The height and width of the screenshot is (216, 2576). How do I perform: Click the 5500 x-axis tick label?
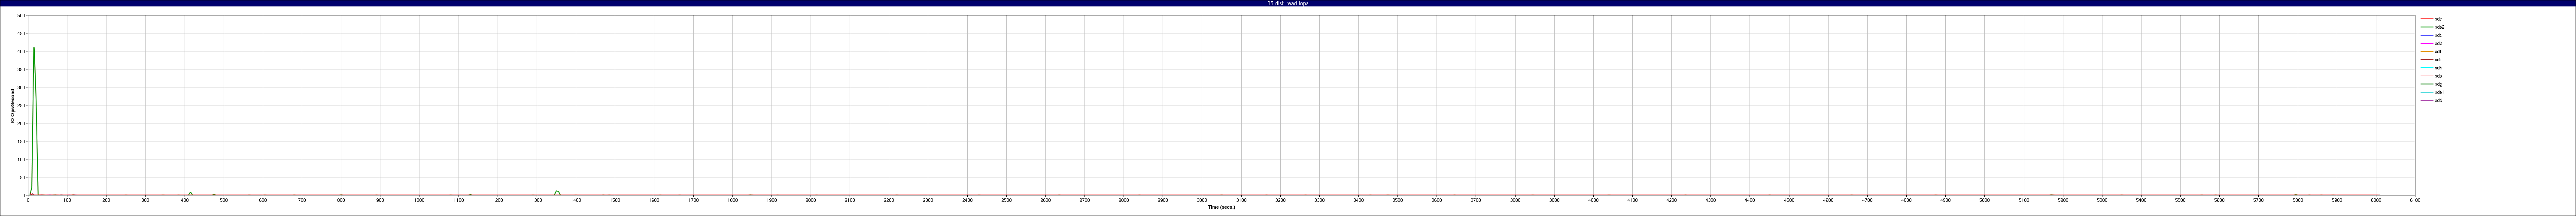coord(2180,200)
